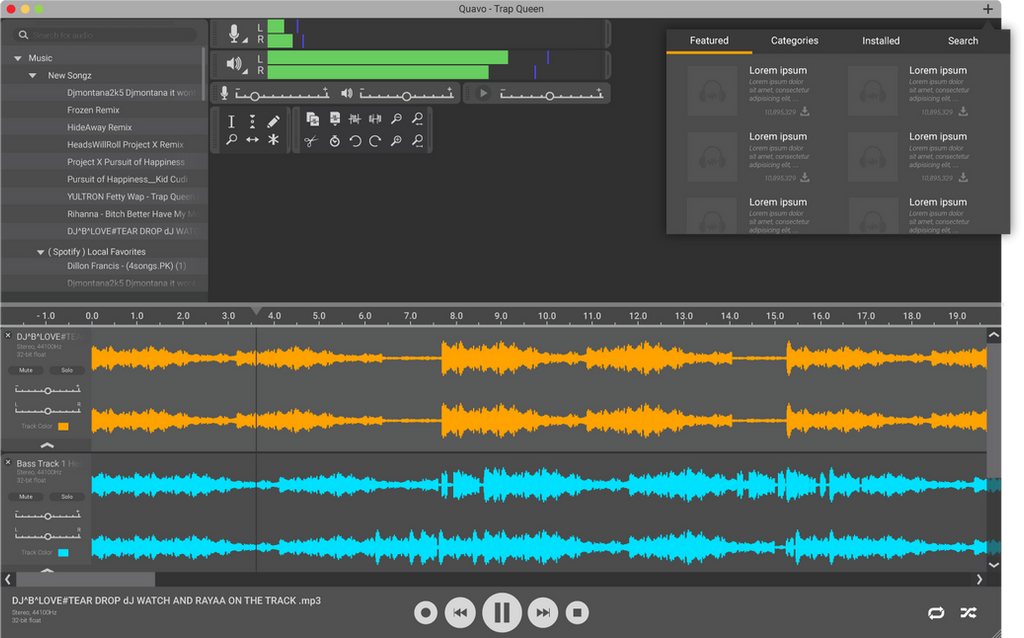Image resolution: width=1024 pixels, height=638 pixels.
Task: Click the scissors Cut icon
Action: coord(311,141)
